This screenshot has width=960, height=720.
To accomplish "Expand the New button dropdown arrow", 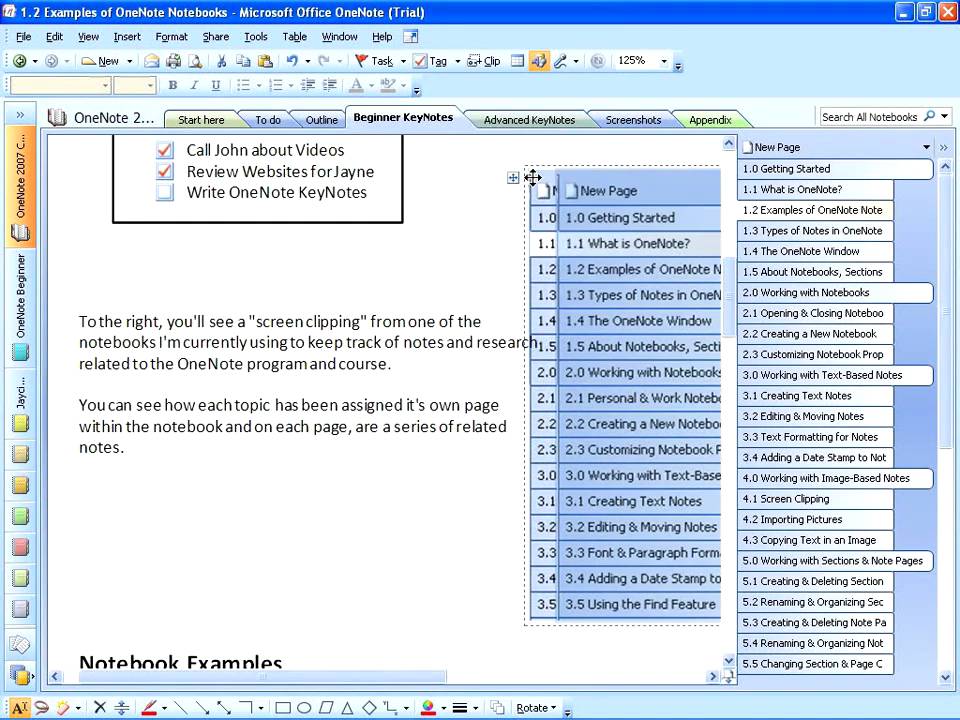I will point(129,61).
